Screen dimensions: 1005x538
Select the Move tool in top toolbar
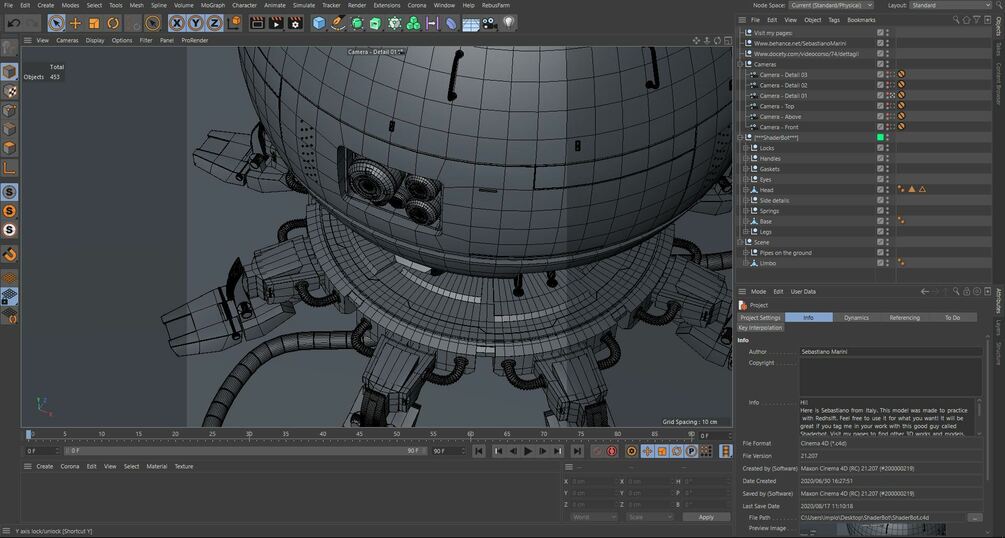point(75,22)
